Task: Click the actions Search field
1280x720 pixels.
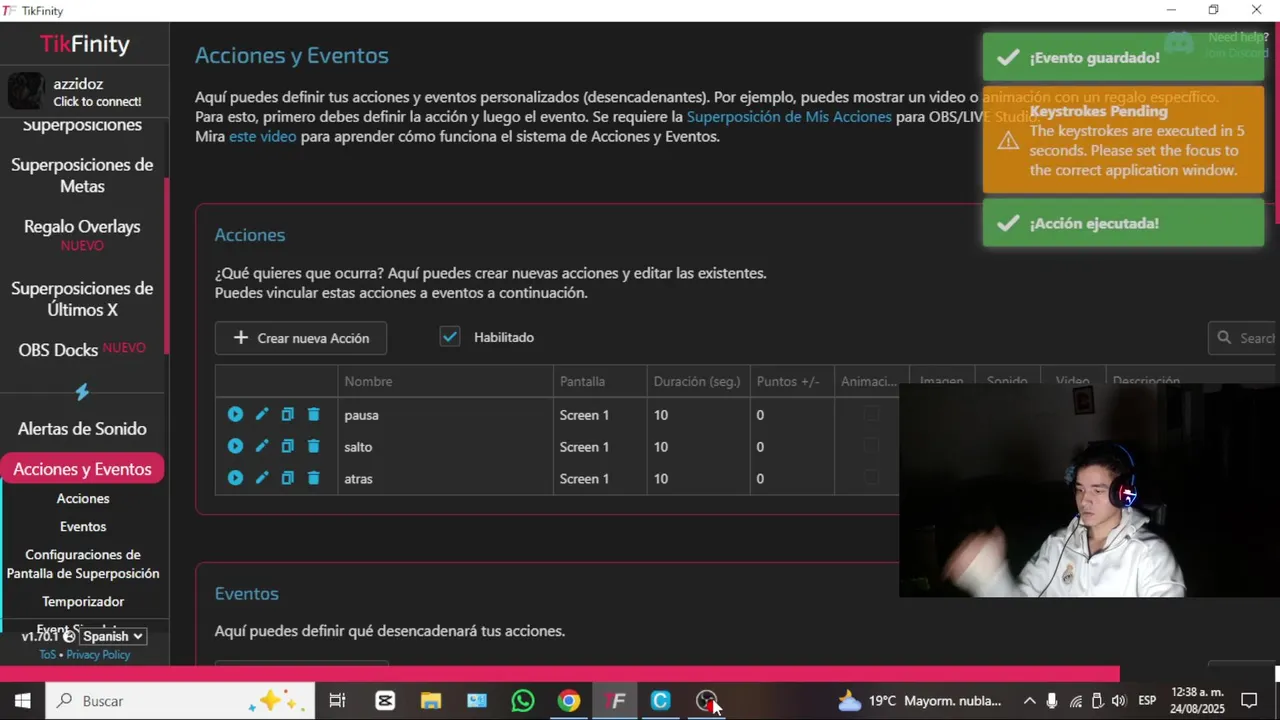Action: click(x=1243, y=338)
